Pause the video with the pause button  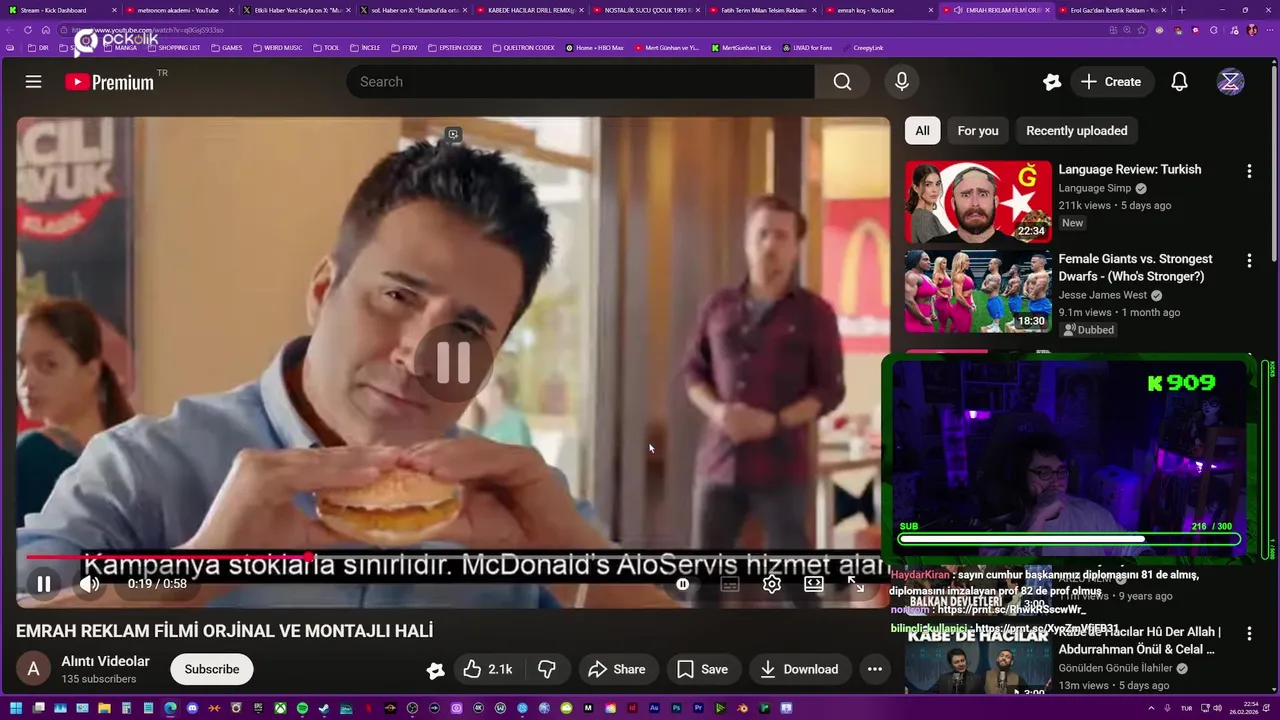44,584
